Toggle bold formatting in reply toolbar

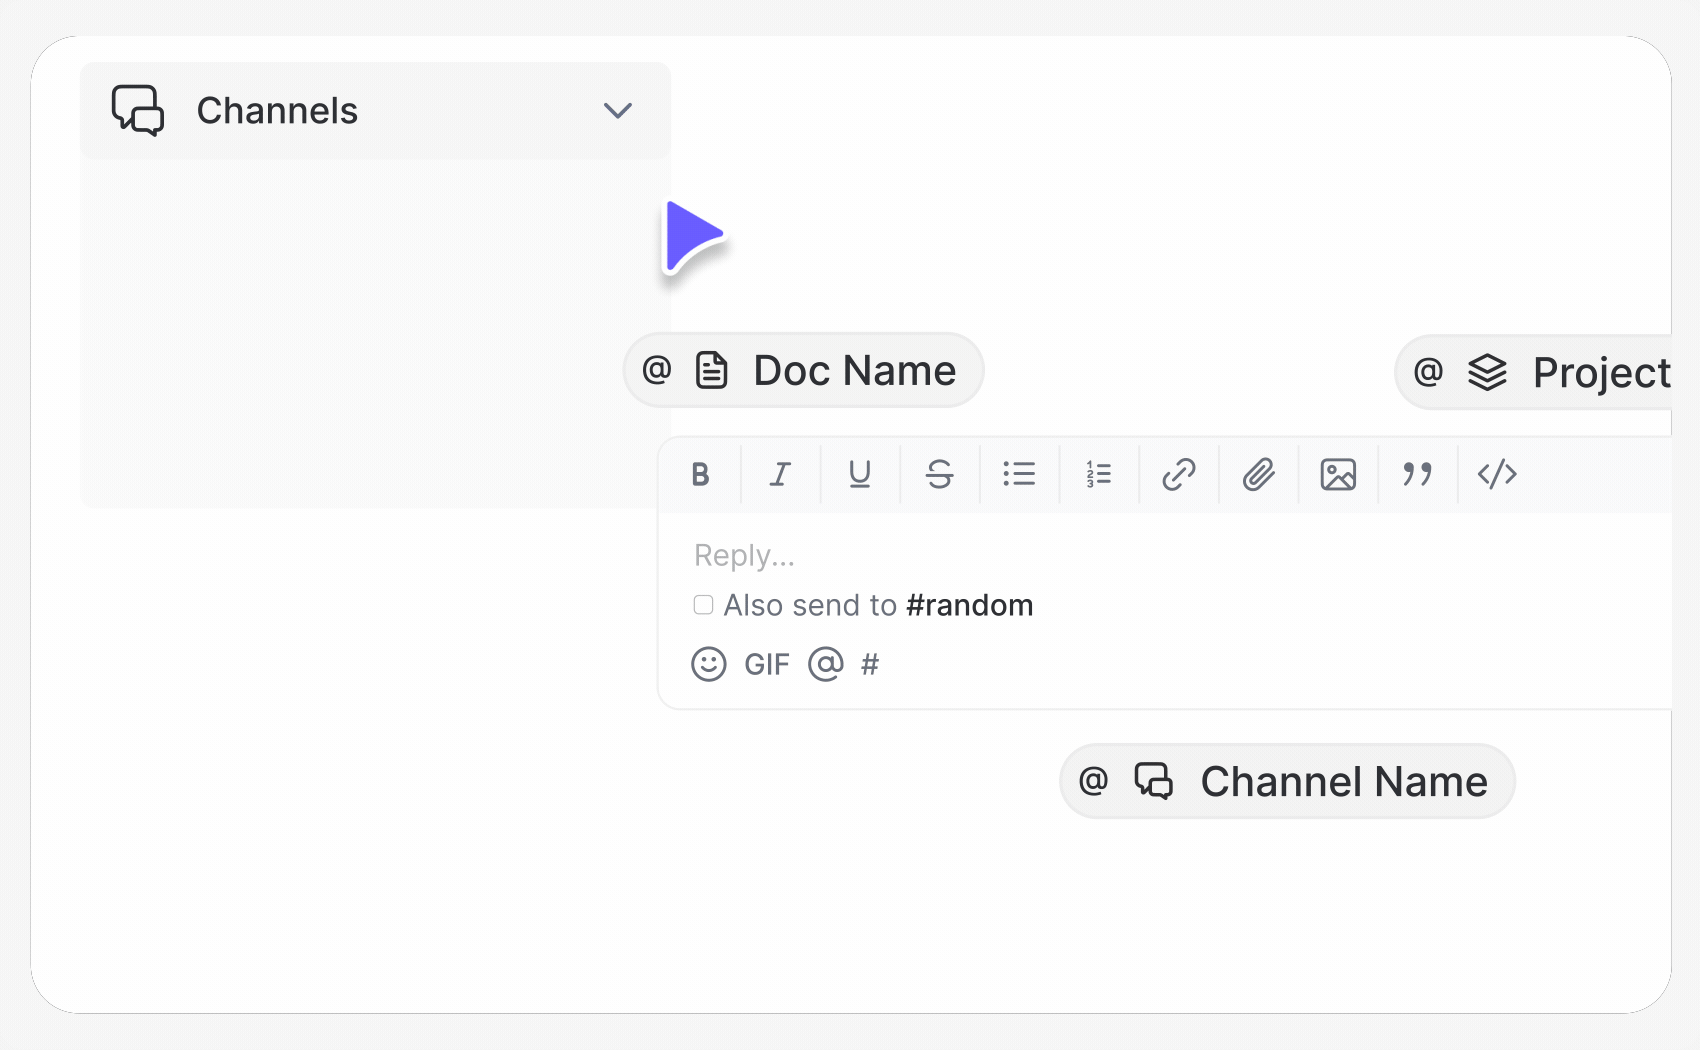pyautogui.click(x=700, y=474)
